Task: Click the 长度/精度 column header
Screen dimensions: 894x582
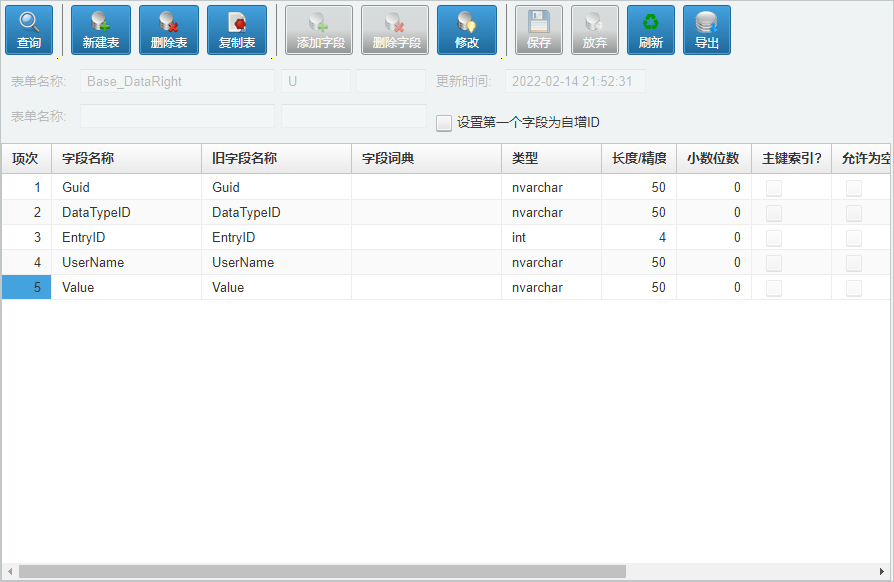Action: pyautogui.click(x=639, y=158)
